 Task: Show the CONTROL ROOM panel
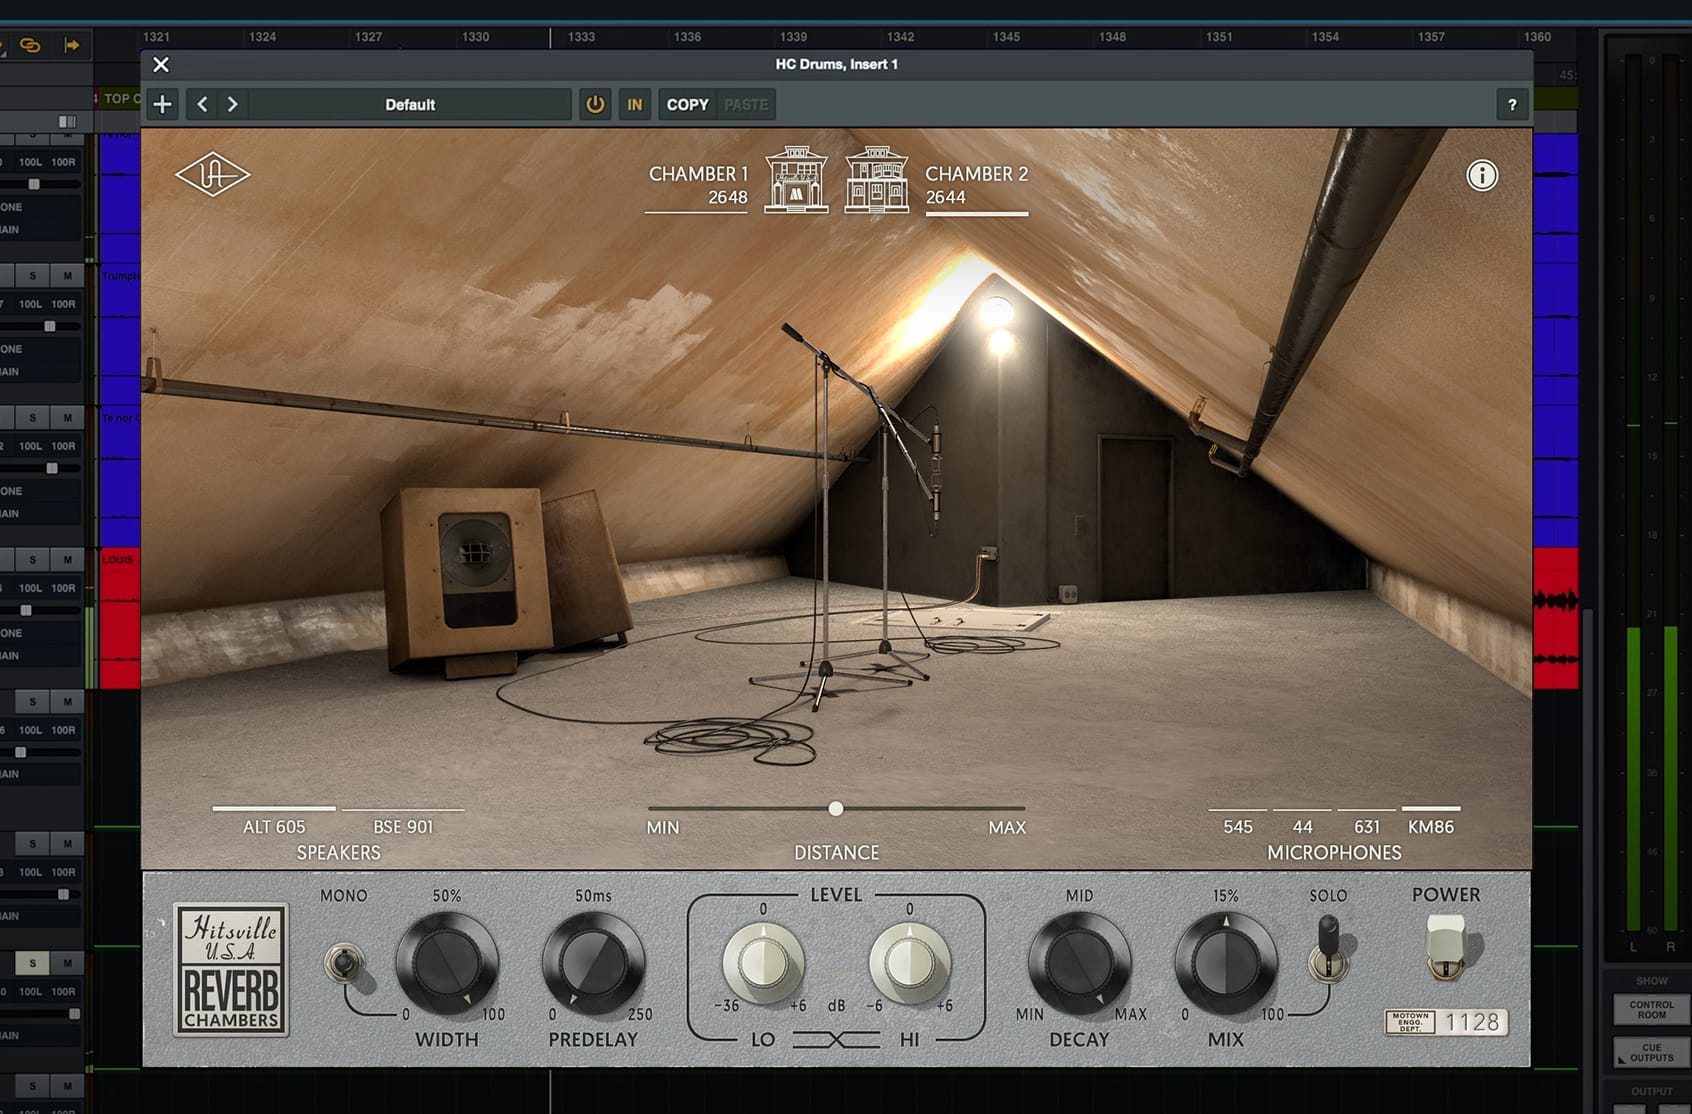click(1651, 1010)
